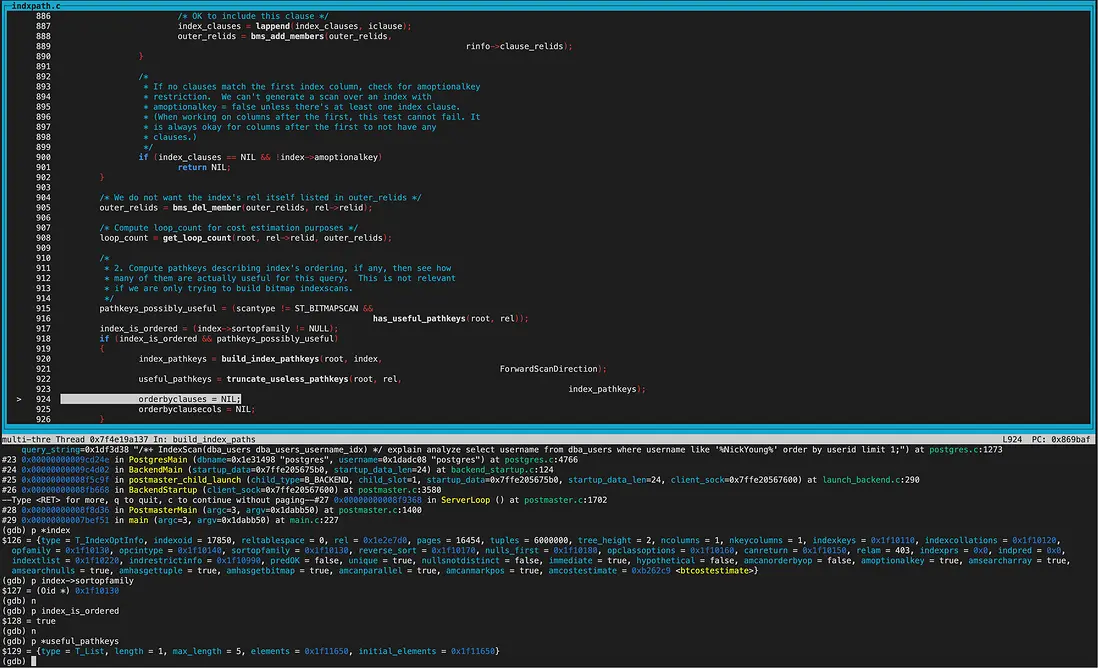Click the has_useful_pathkeys function call
Screen dimensions: 1098x668
coord(419,319)
